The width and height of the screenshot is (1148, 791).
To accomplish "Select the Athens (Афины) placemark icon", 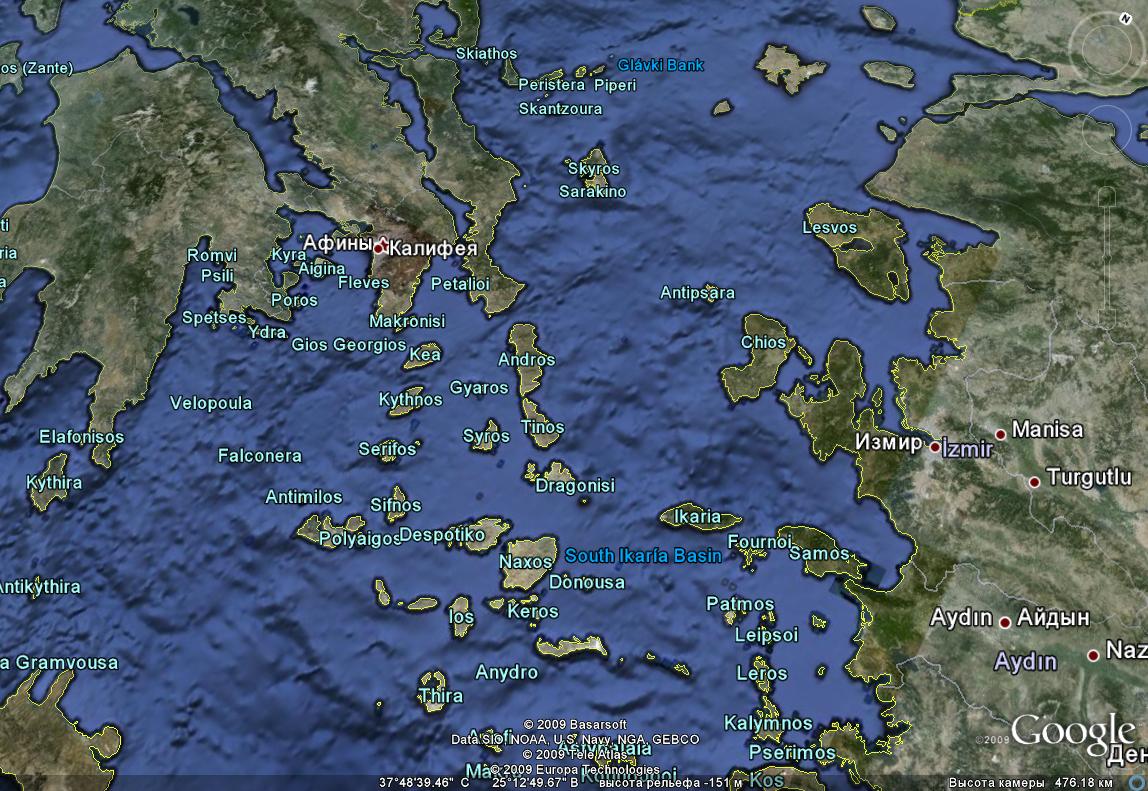I will tap(380, 244).
